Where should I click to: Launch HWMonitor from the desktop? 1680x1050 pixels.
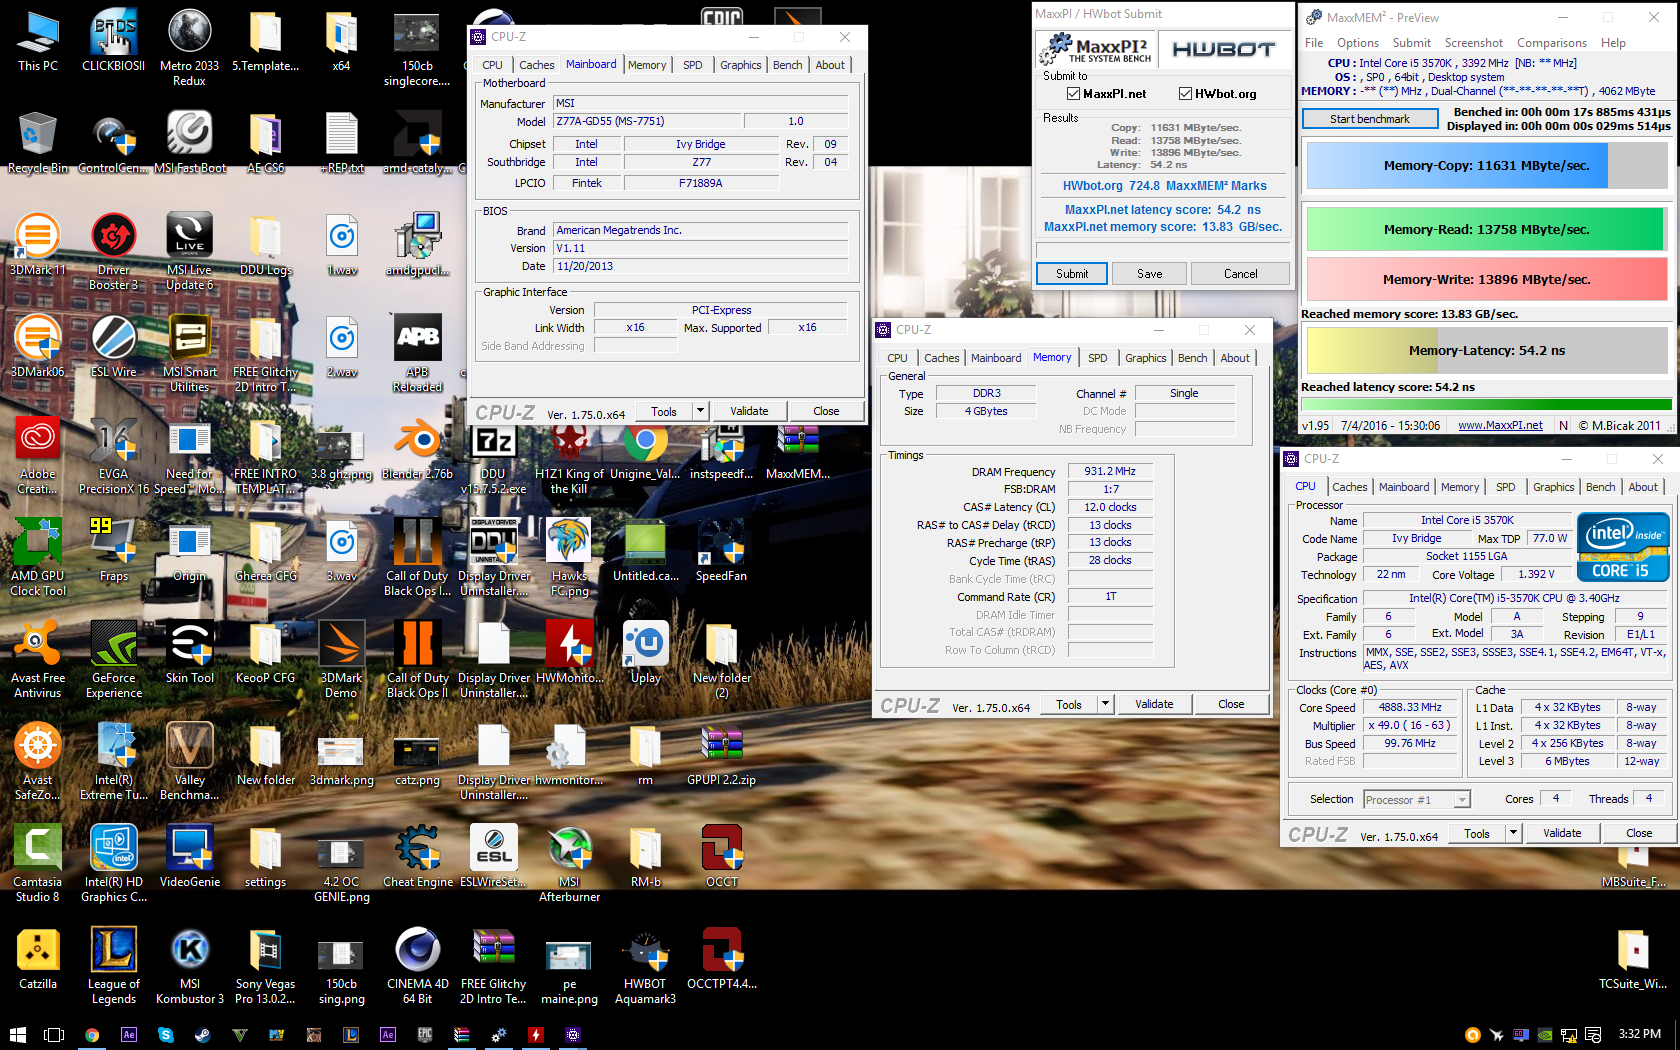click(570, 652)
